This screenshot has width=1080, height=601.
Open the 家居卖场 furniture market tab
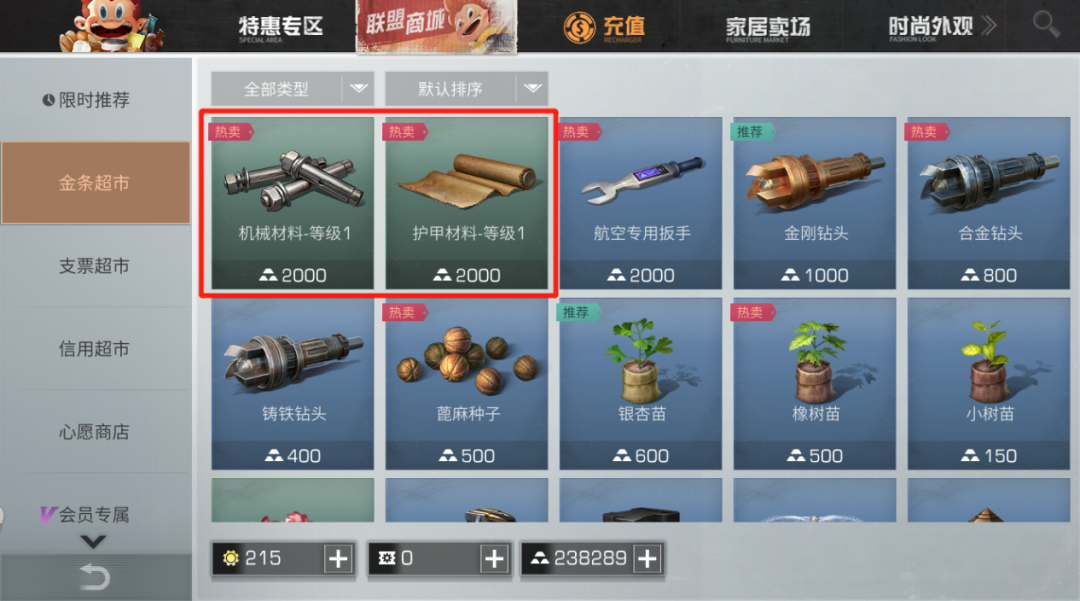[x=767, y=28]
